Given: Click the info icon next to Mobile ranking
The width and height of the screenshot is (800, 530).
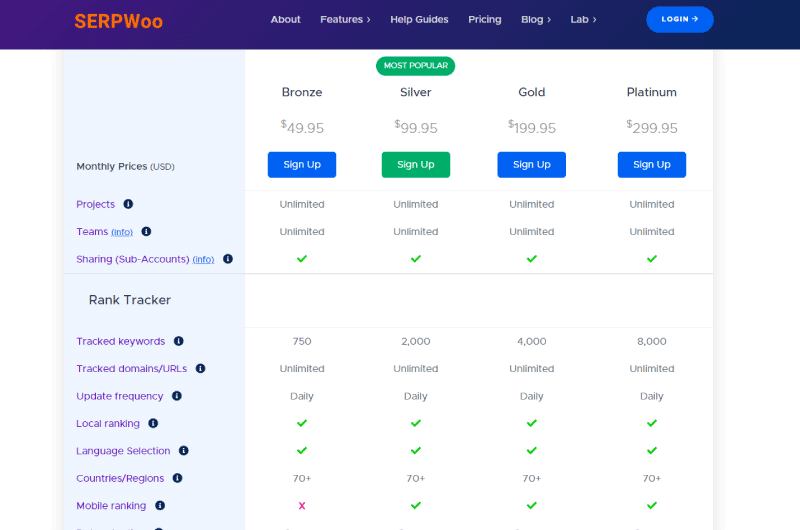Looking at the screenshot, I should click(x=160, y=506).
